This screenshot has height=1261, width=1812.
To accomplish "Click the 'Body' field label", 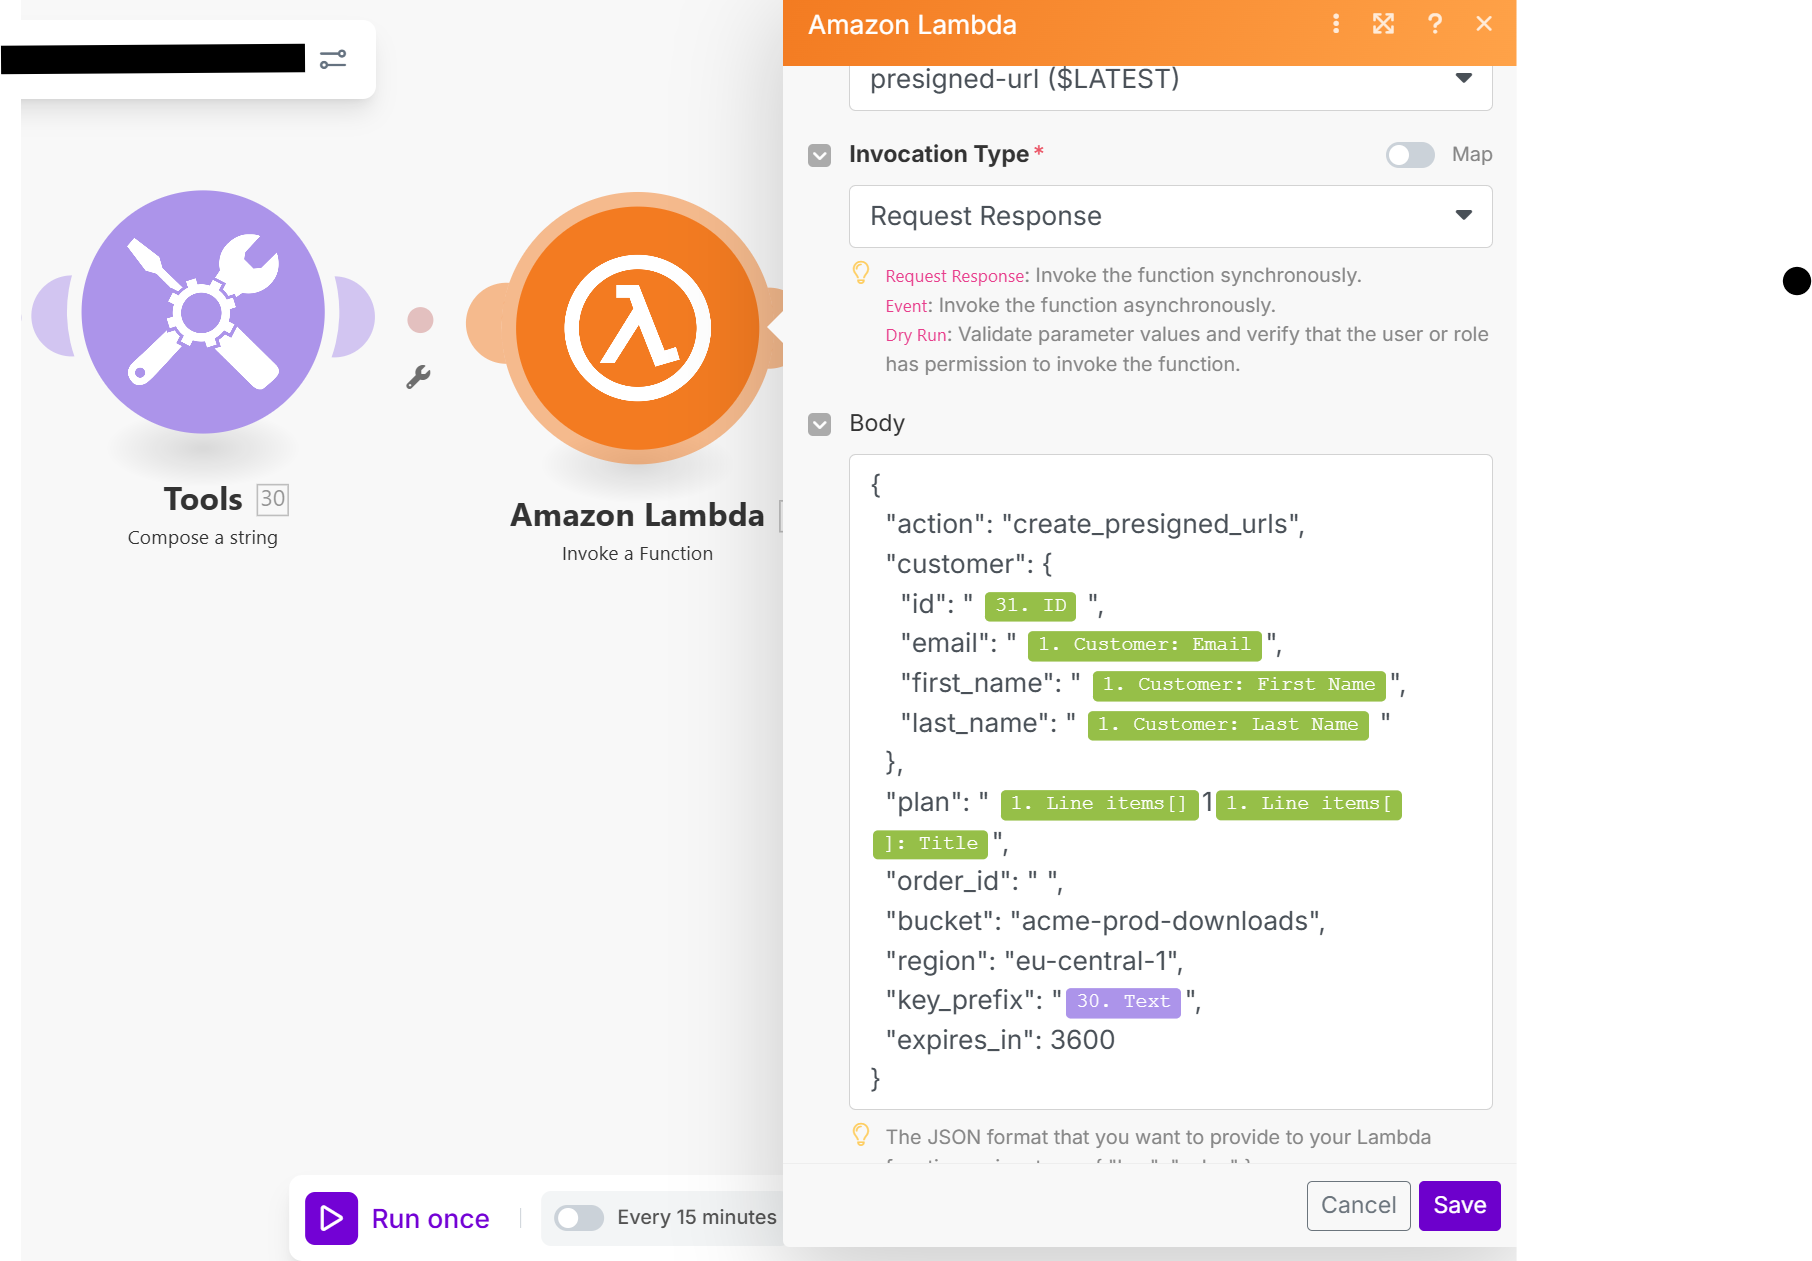I will coord(877,424).
